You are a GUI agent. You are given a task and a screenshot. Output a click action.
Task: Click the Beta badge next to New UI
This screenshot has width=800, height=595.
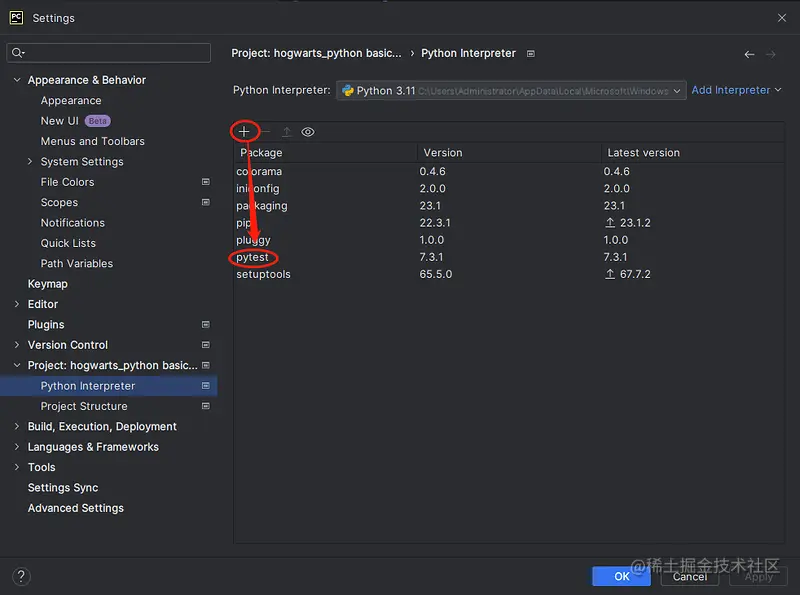tap(97, 121)
